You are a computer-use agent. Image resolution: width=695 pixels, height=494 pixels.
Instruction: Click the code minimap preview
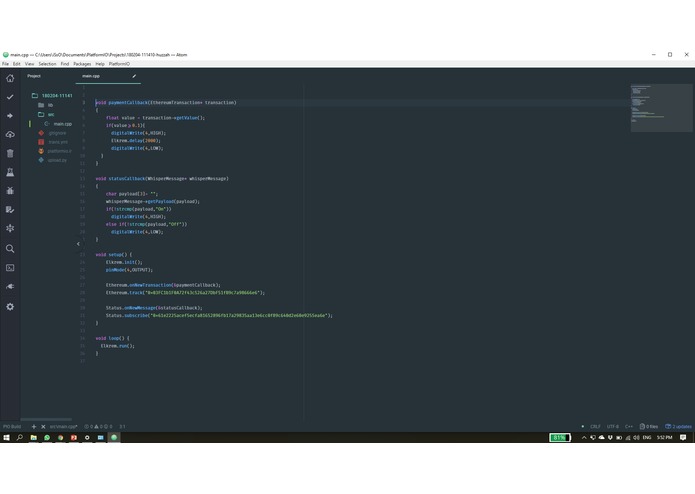(x=661, y=108)
